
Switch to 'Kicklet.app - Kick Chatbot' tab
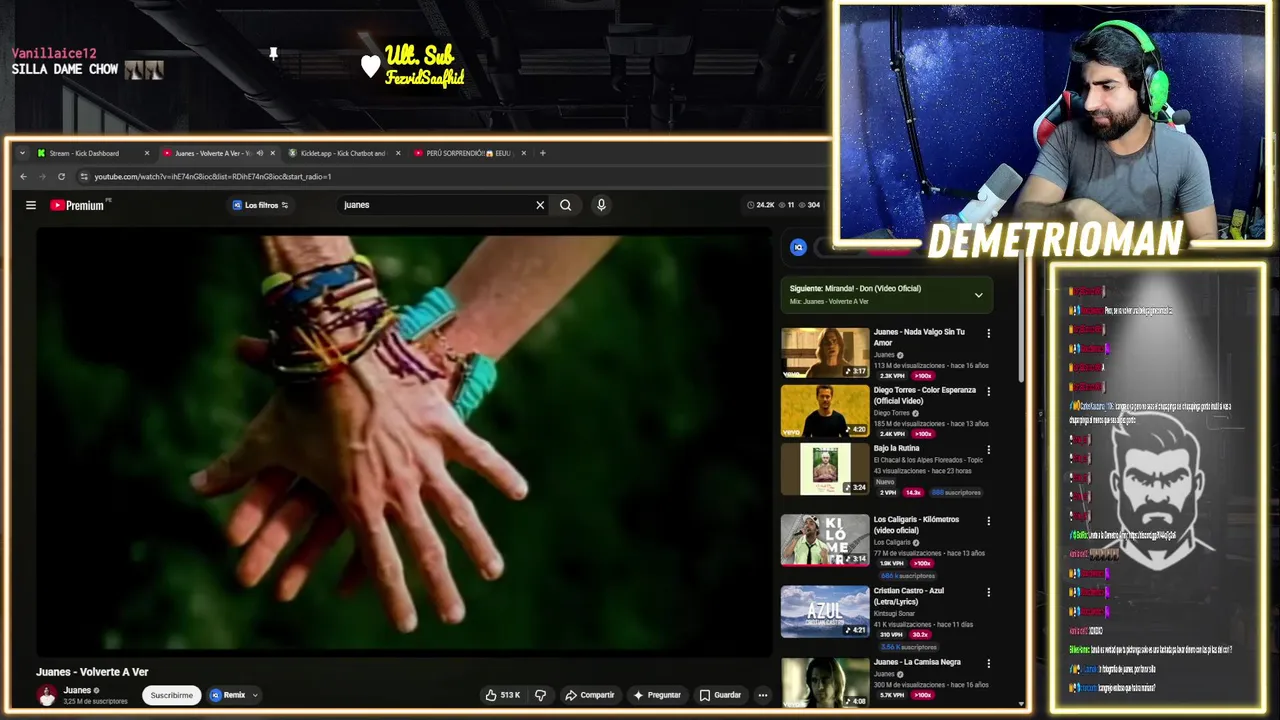click(343, 153)
